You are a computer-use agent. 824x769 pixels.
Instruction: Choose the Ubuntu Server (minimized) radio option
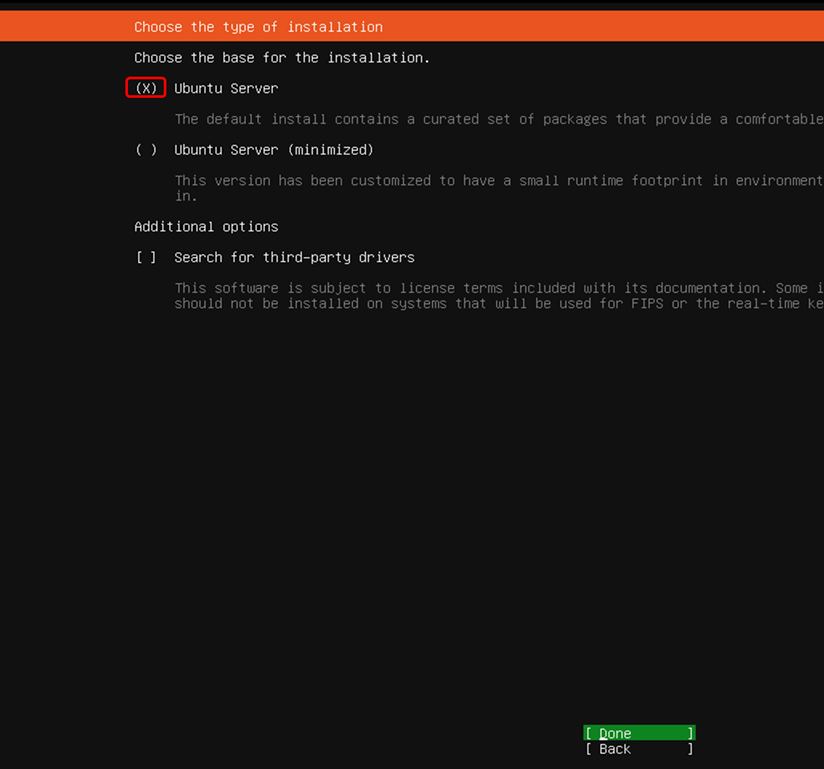pos(146,150)
